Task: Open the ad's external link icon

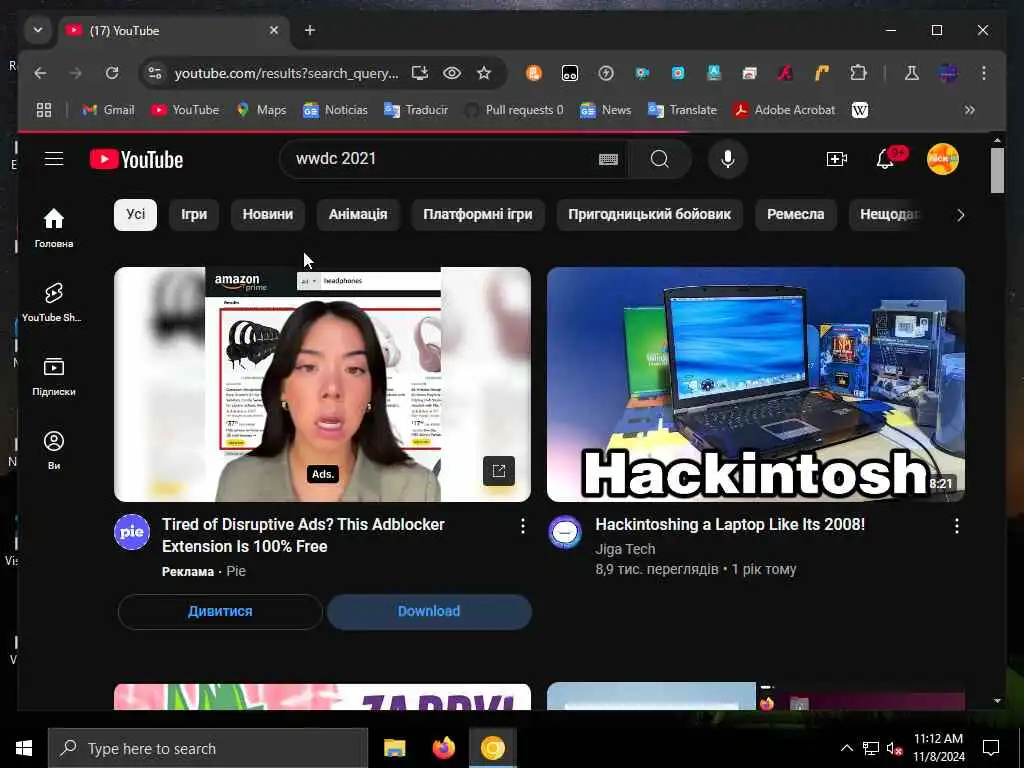Action: click(x=499, y=471)
